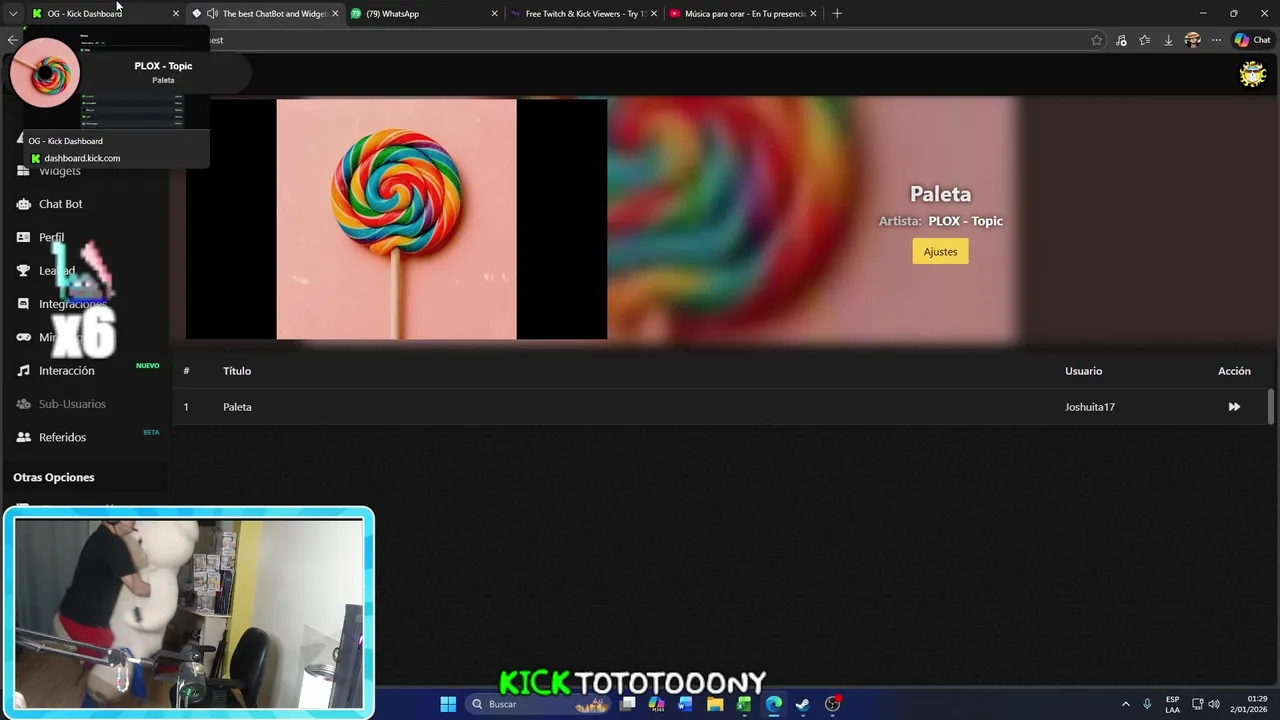
Task: Open Microsoft 365 from the taskbar
Action: pos(656,704)
